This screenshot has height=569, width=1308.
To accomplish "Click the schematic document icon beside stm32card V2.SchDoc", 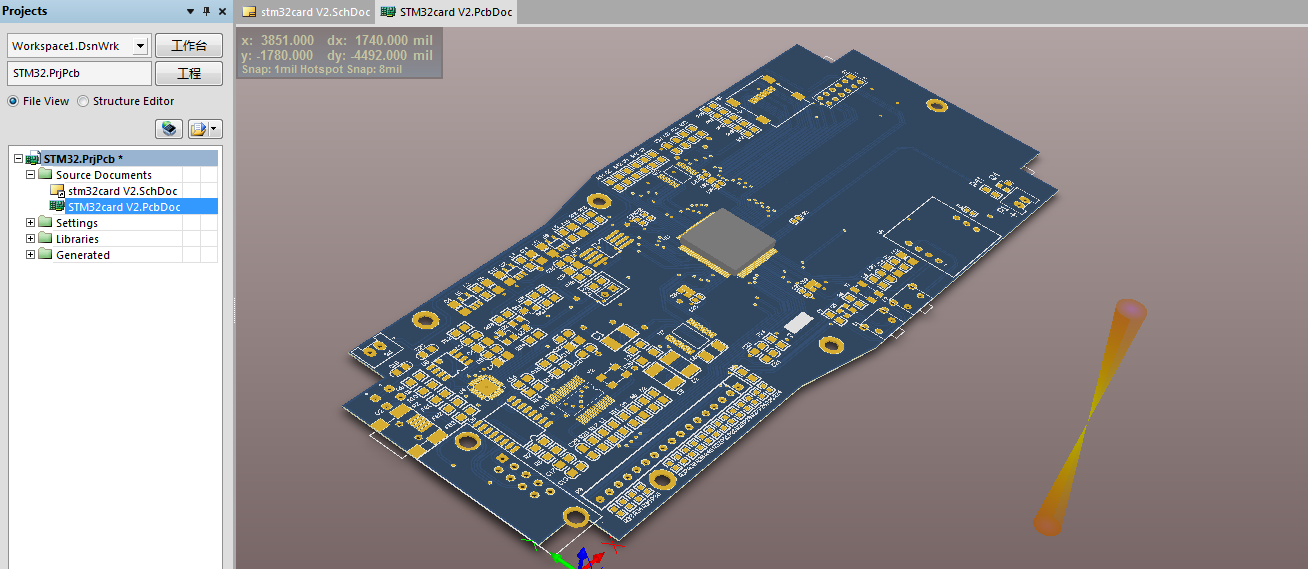I will tap(57, 191).
